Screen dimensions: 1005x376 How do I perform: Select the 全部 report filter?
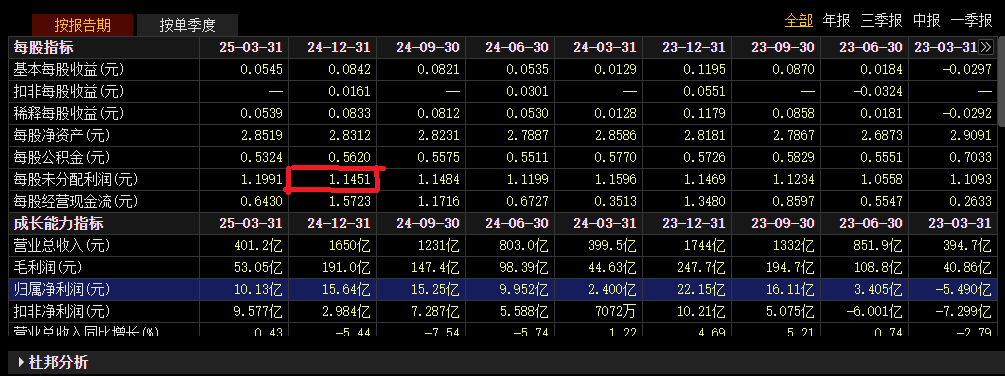pos(799,20)
